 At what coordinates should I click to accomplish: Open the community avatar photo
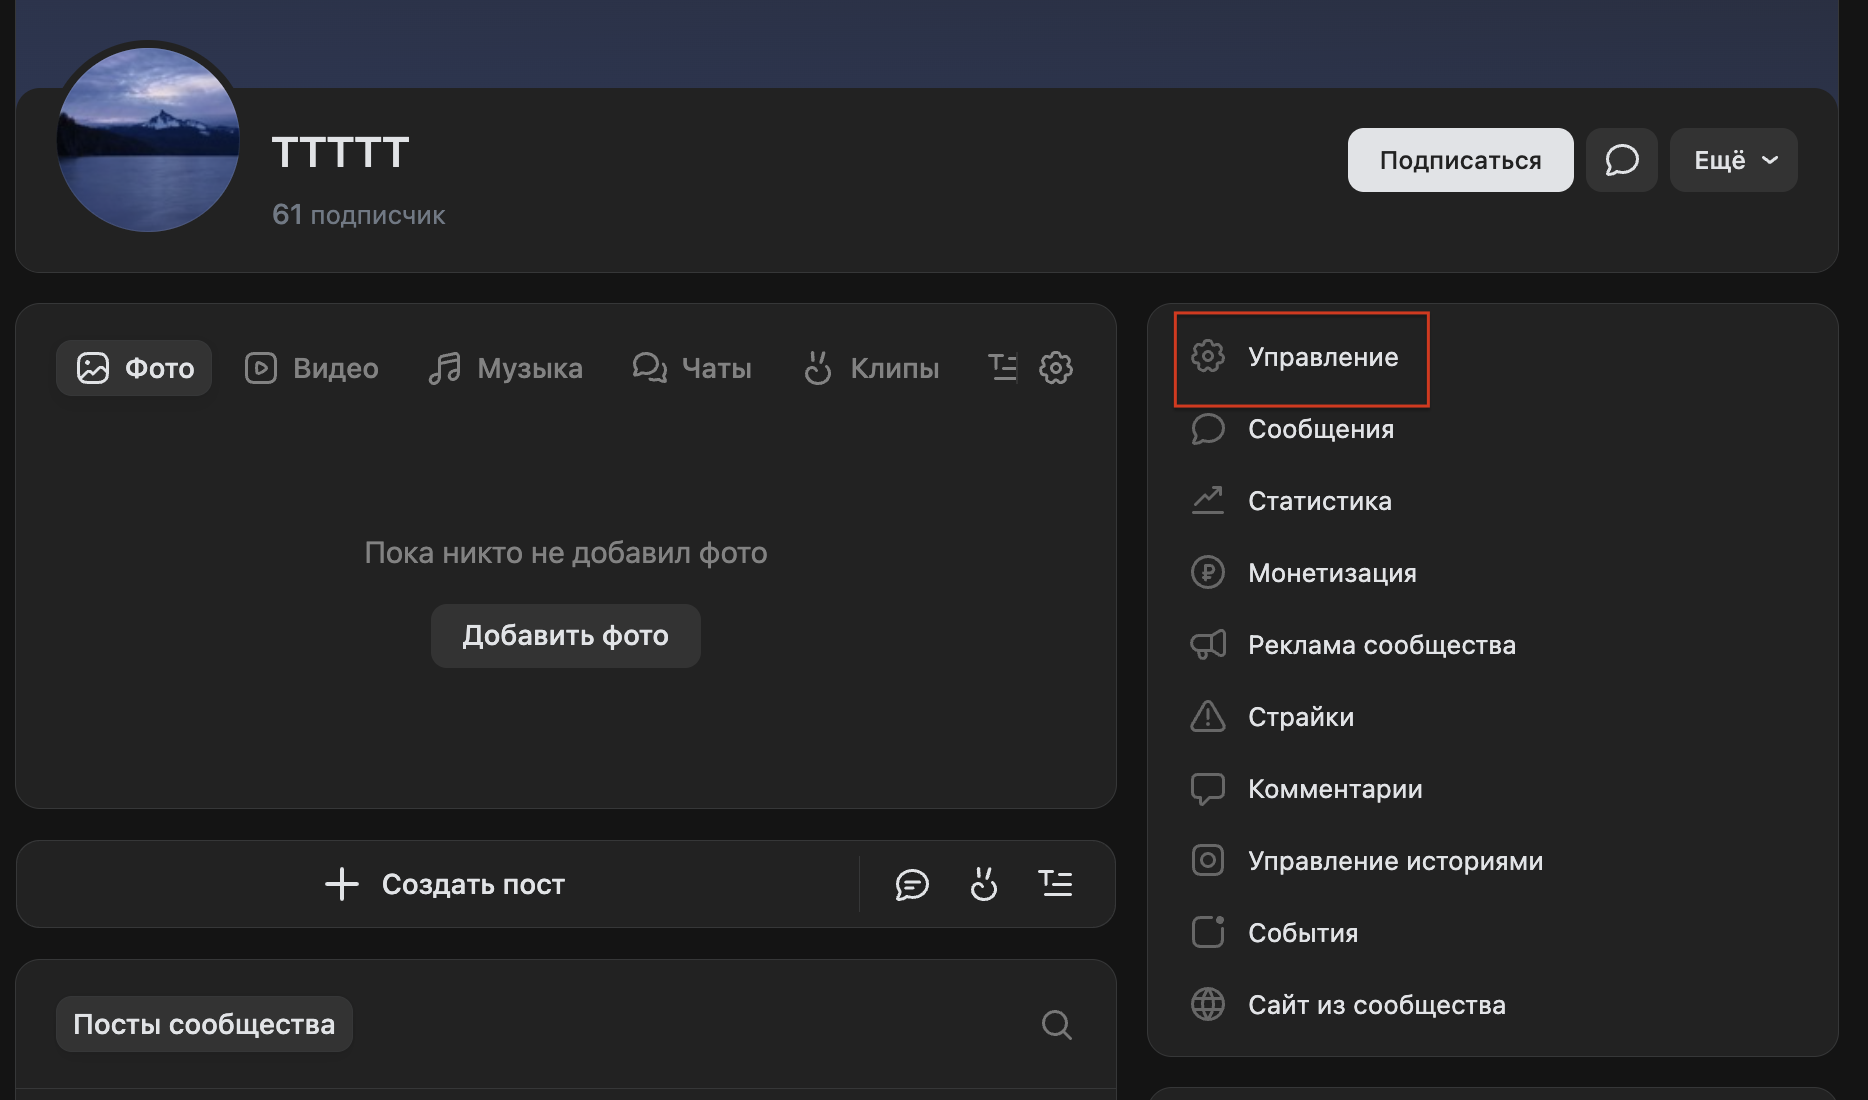click(148, 140)
